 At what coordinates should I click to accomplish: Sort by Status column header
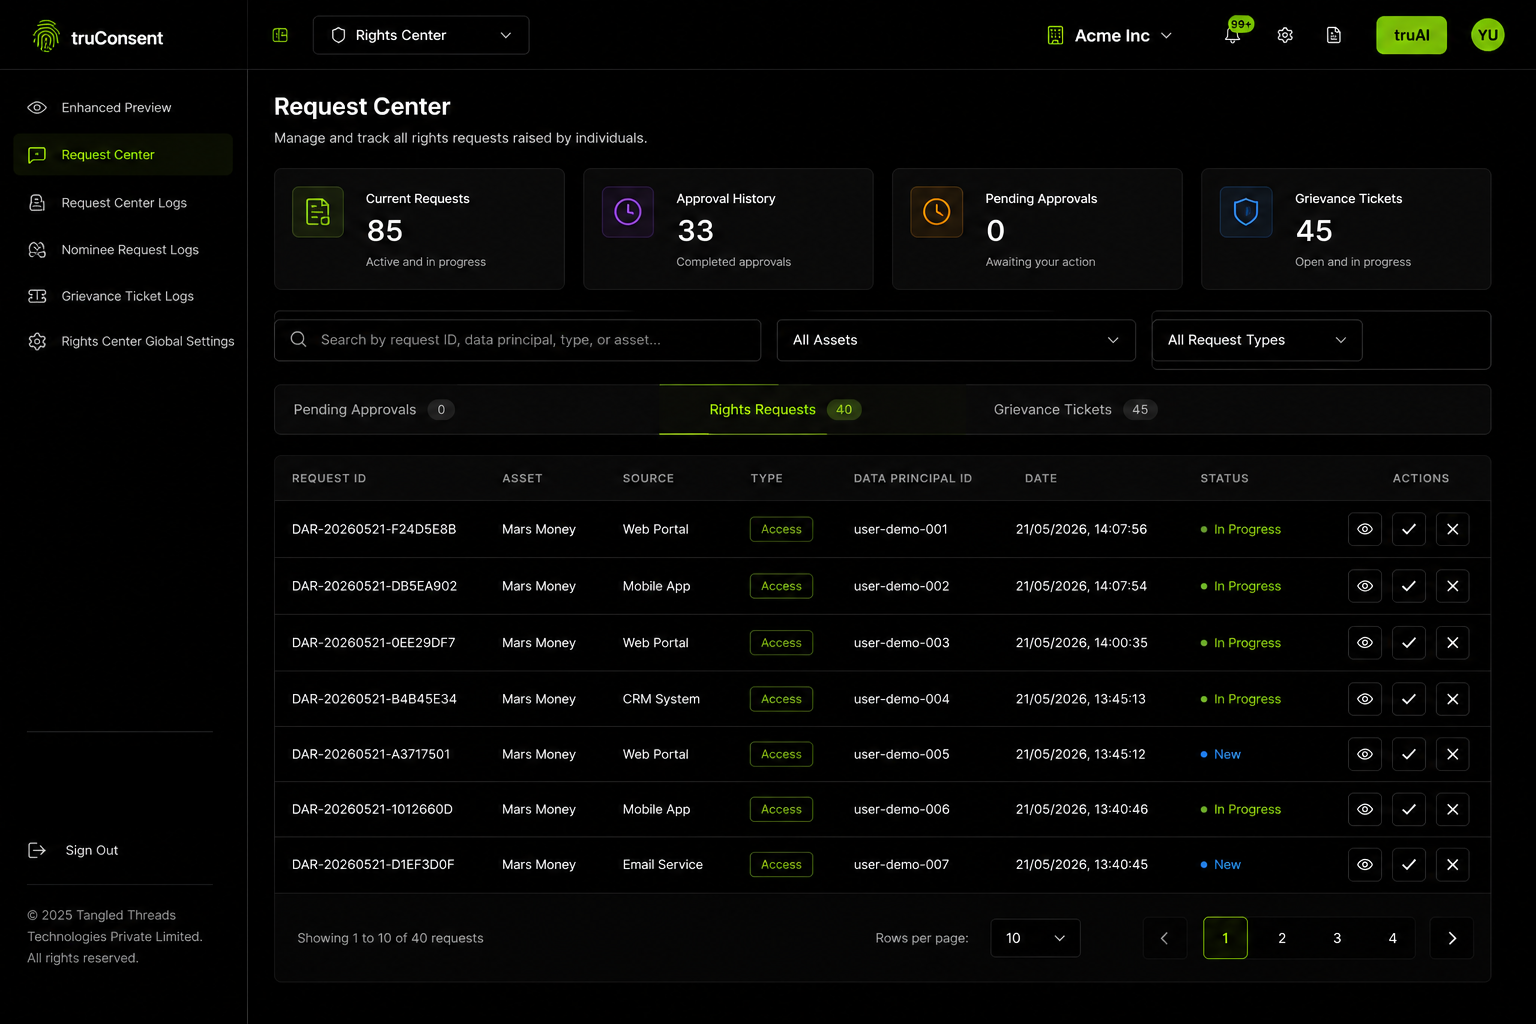[x=1224, y=478]
